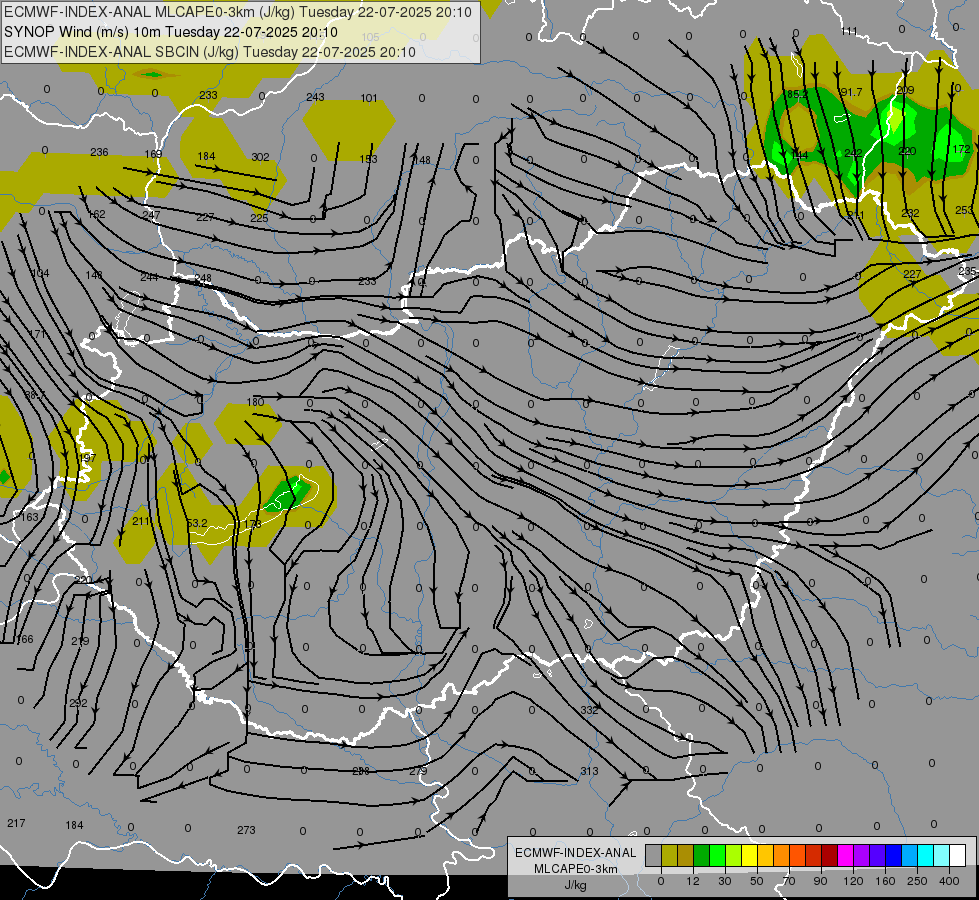Click the legend scale value 12
Image resolution: width=979 pixels, height=900 pixels.
click(x=692, y=881)
